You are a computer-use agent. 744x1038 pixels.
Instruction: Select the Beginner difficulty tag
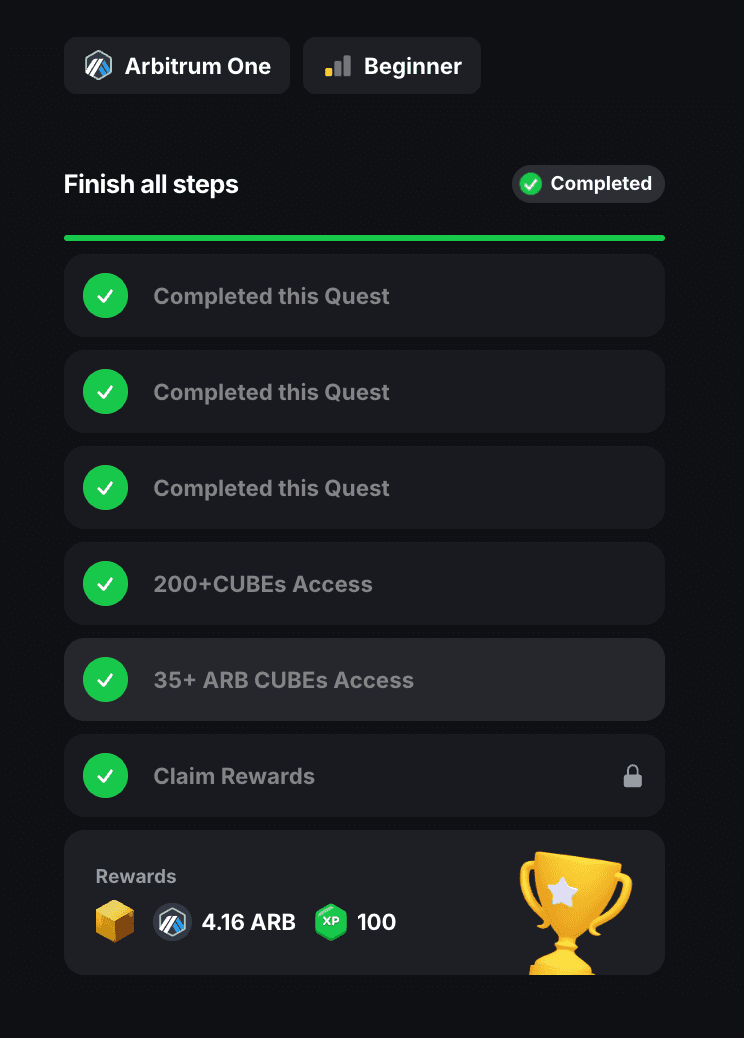click(x=392, y=66)
